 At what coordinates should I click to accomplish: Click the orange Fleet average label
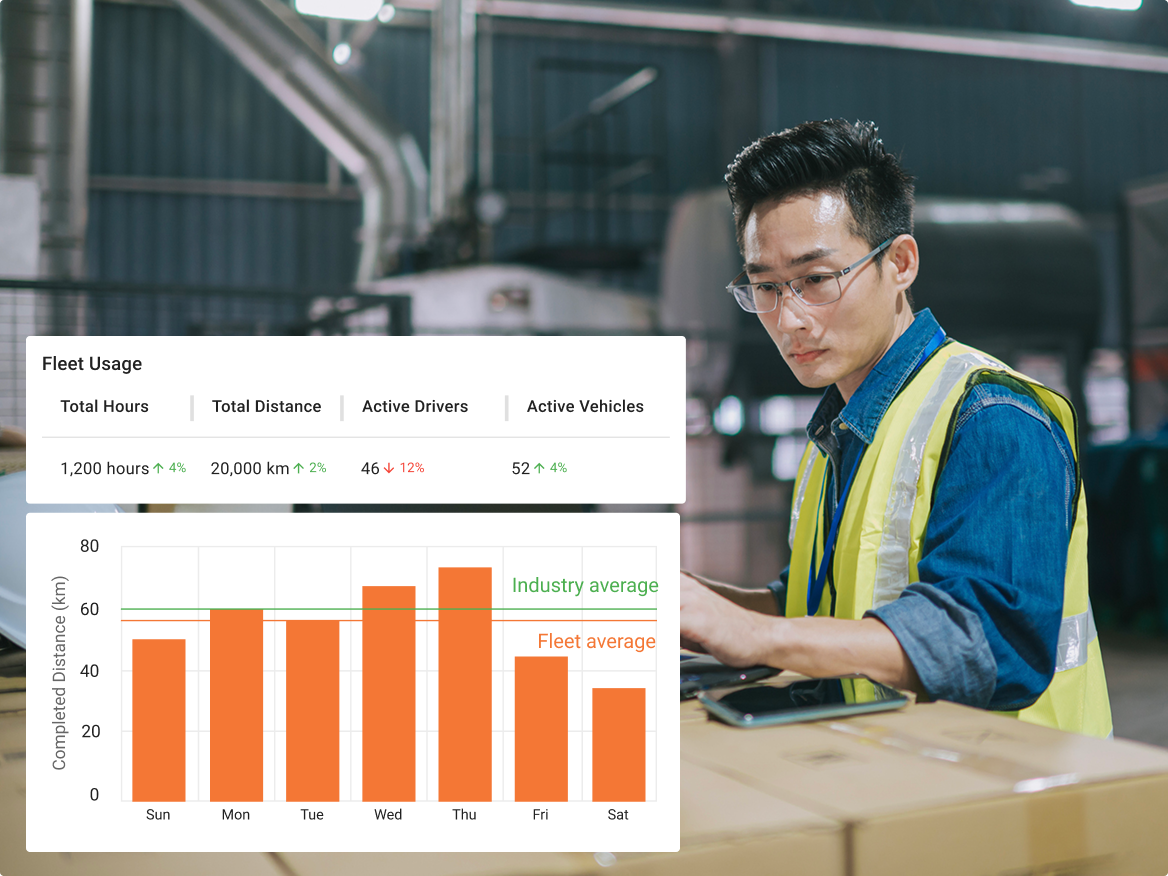click(x=596, y=642)
